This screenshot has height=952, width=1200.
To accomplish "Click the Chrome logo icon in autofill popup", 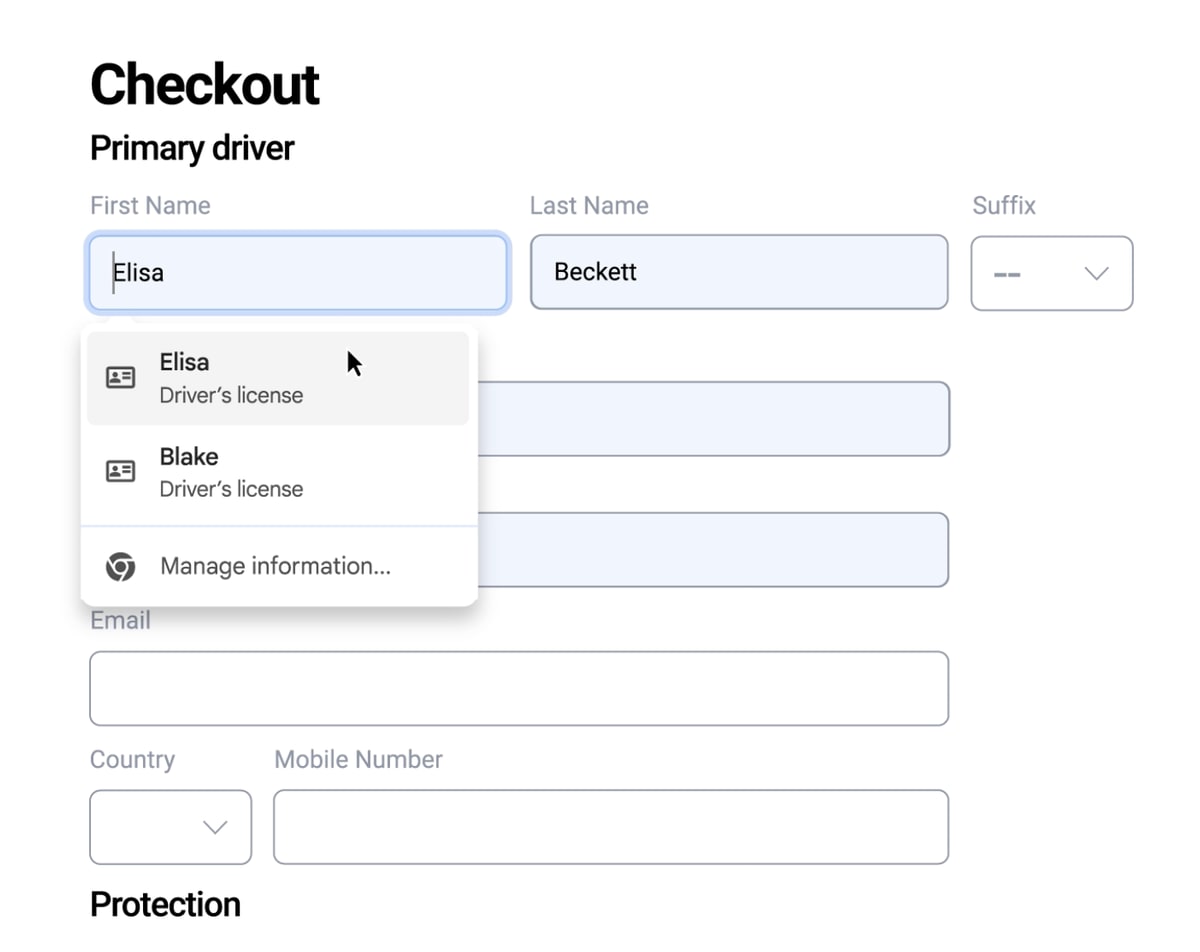I will point(121,567).
